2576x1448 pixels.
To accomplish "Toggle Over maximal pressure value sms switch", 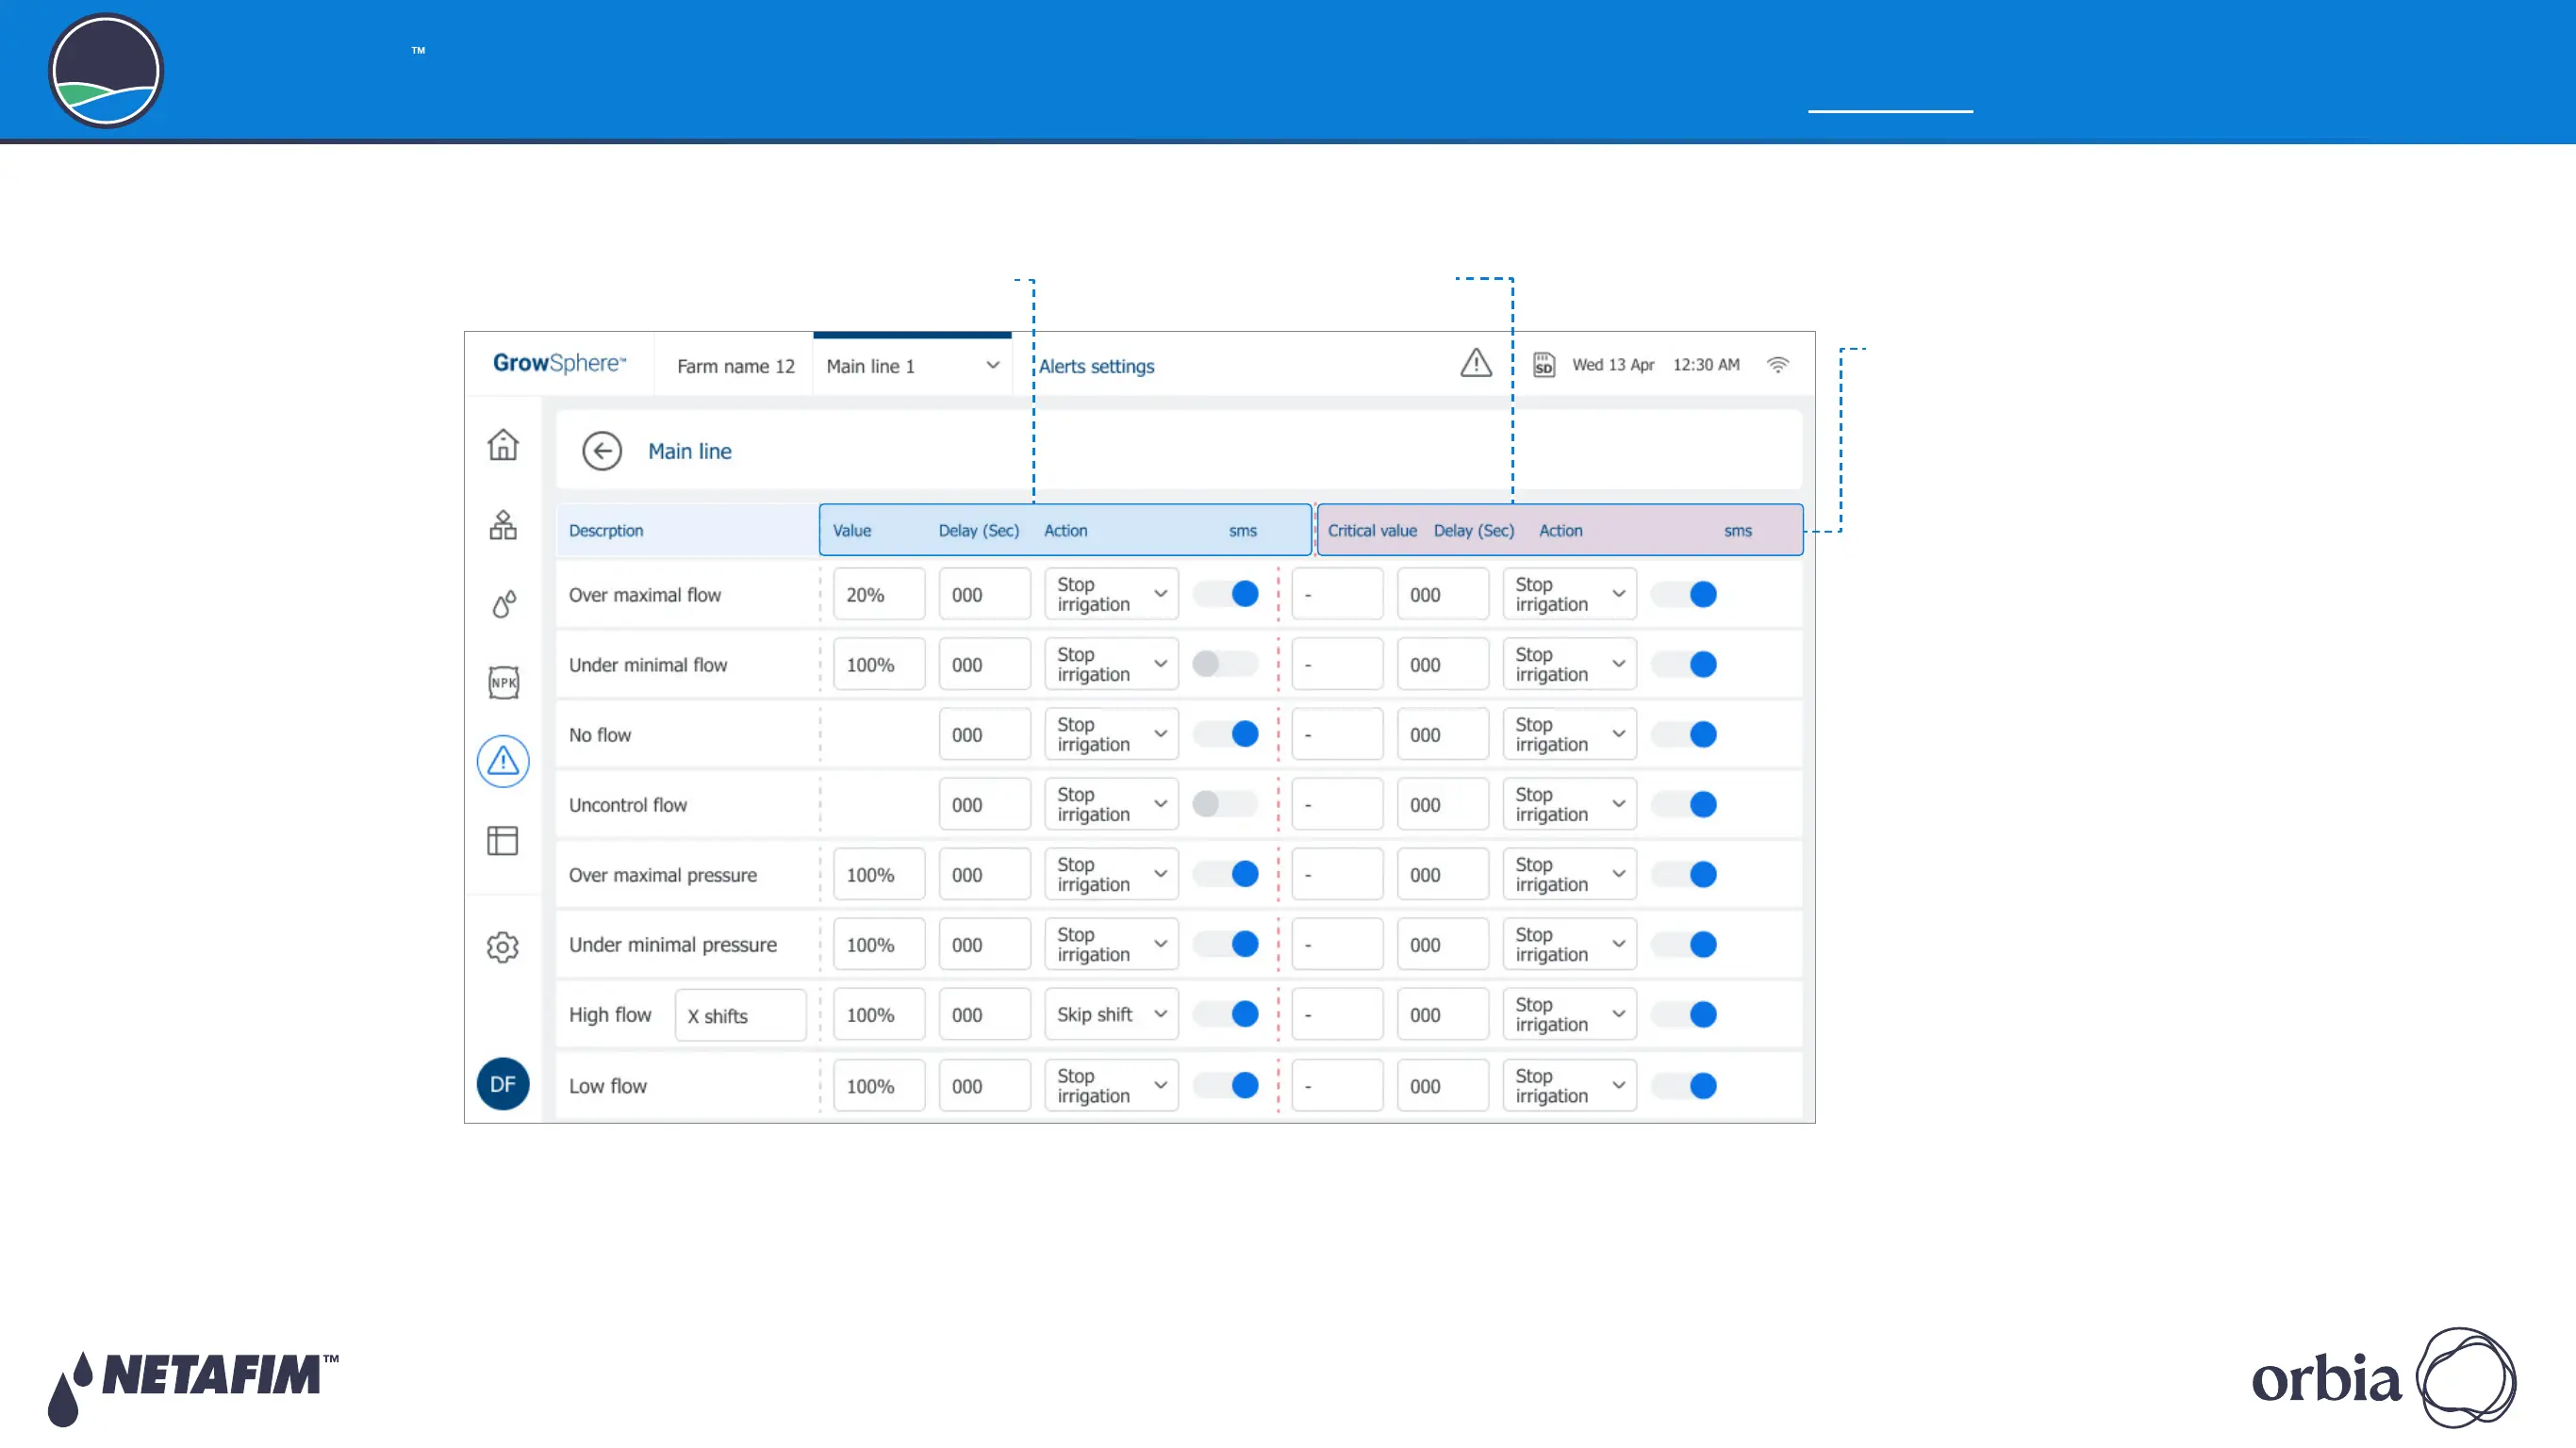I will pos(1226,874).
